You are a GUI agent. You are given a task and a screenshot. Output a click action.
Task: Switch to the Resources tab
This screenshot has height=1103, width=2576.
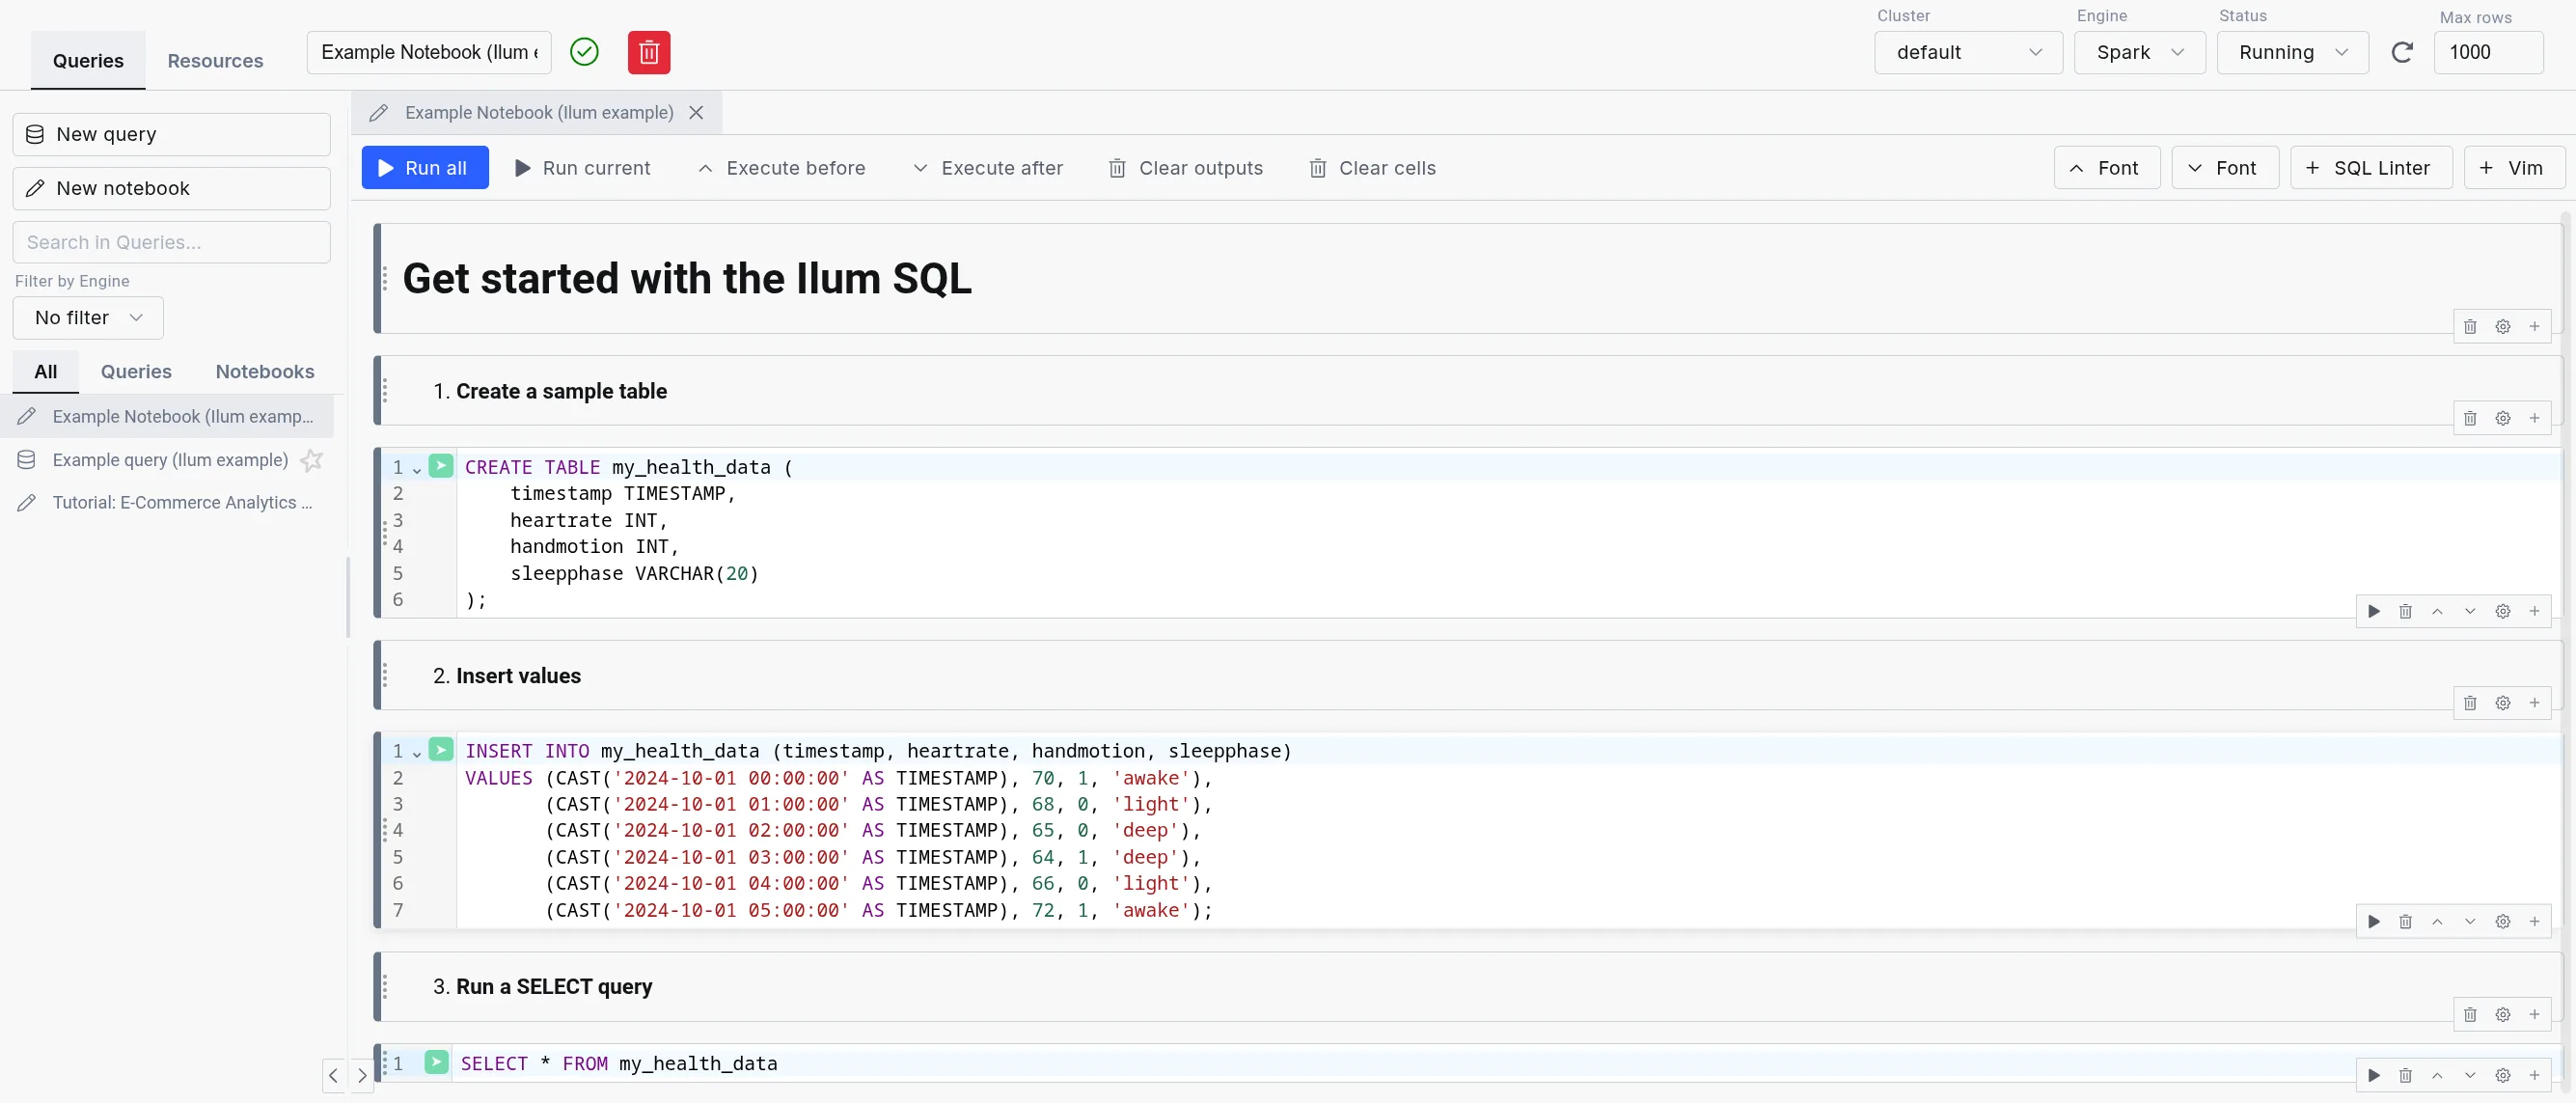tap(215, 61)
